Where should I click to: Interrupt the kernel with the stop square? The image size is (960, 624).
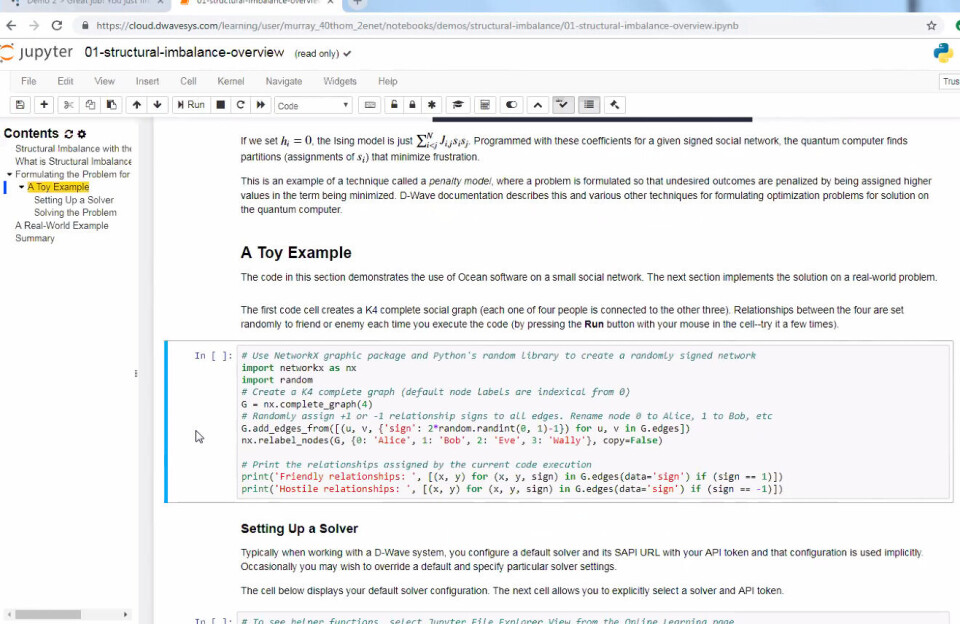pyautogui.click(x=220, y=105)
